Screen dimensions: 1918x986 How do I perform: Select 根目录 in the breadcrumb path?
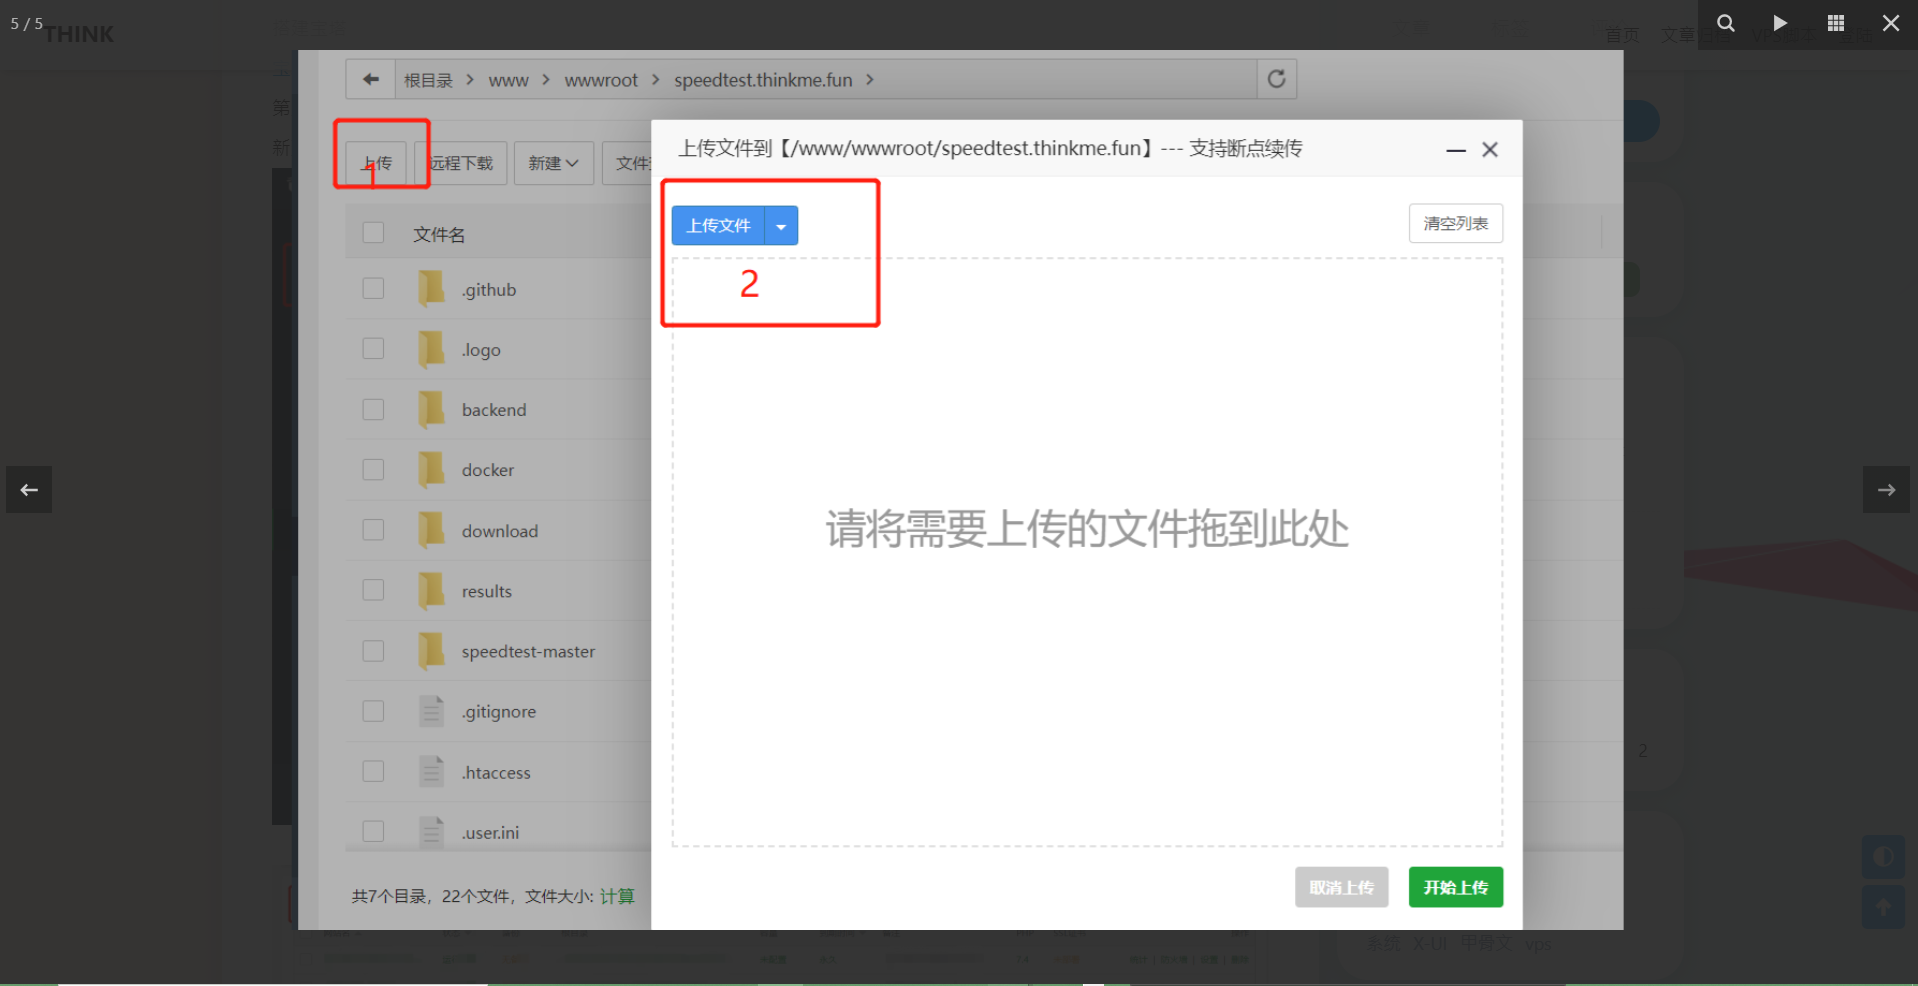coord(428,80)
